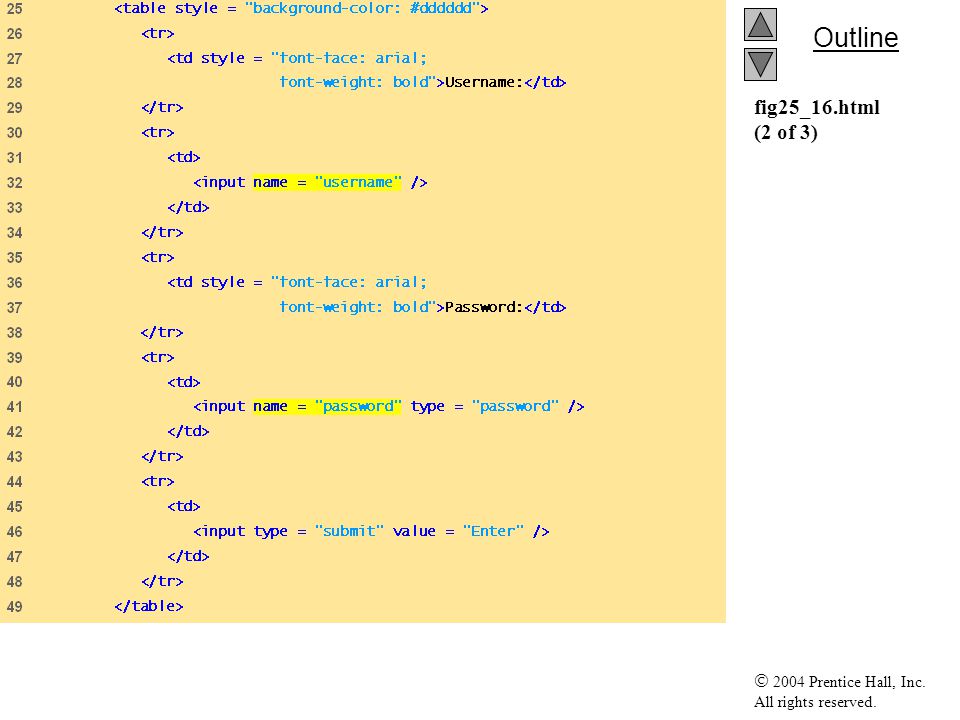Click the closing </table> tag
The width and height of the screenshot is (960, 720).
pyautogui.click(x=149, y=606)
